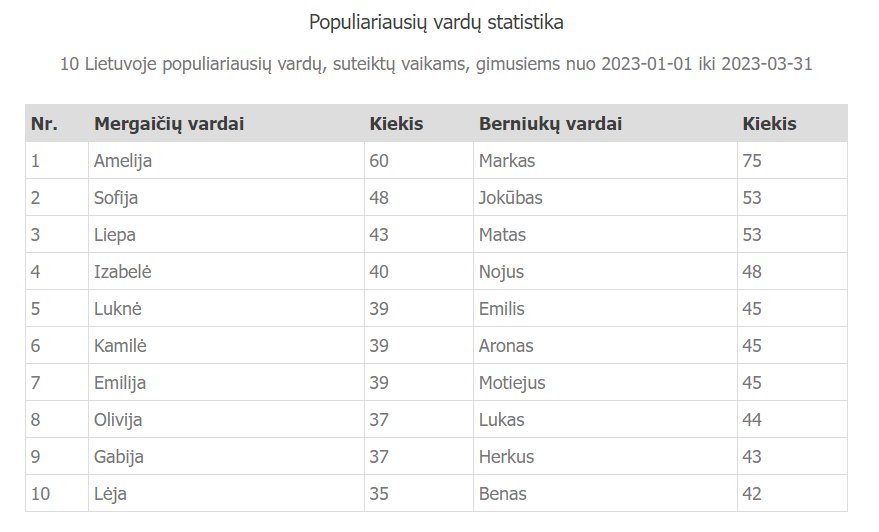
Task: Select the boy name Markas
Action: (x=507, y=161)
